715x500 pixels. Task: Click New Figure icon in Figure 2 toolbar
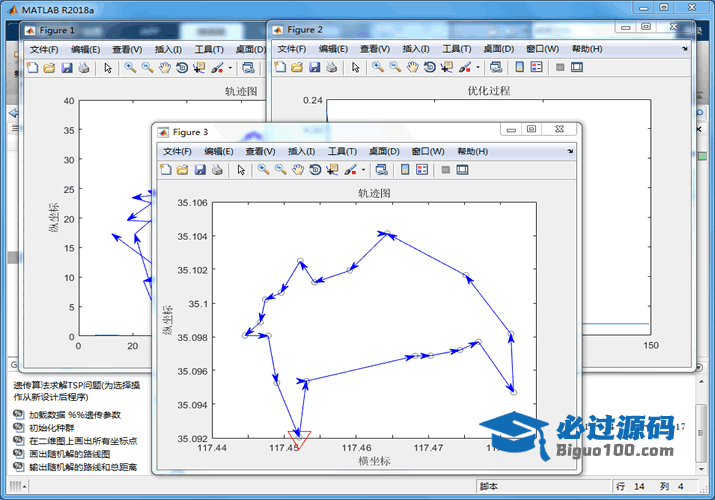coord(280,67)
